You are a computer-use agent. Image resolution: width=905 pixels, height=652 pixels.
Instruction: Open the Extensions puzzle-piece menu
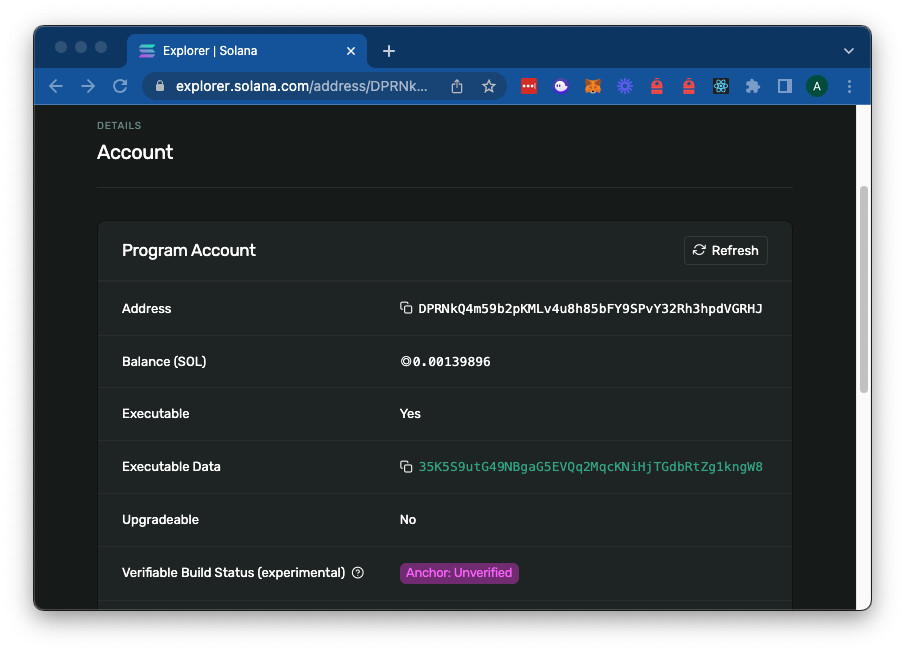(x=753, y=87)
